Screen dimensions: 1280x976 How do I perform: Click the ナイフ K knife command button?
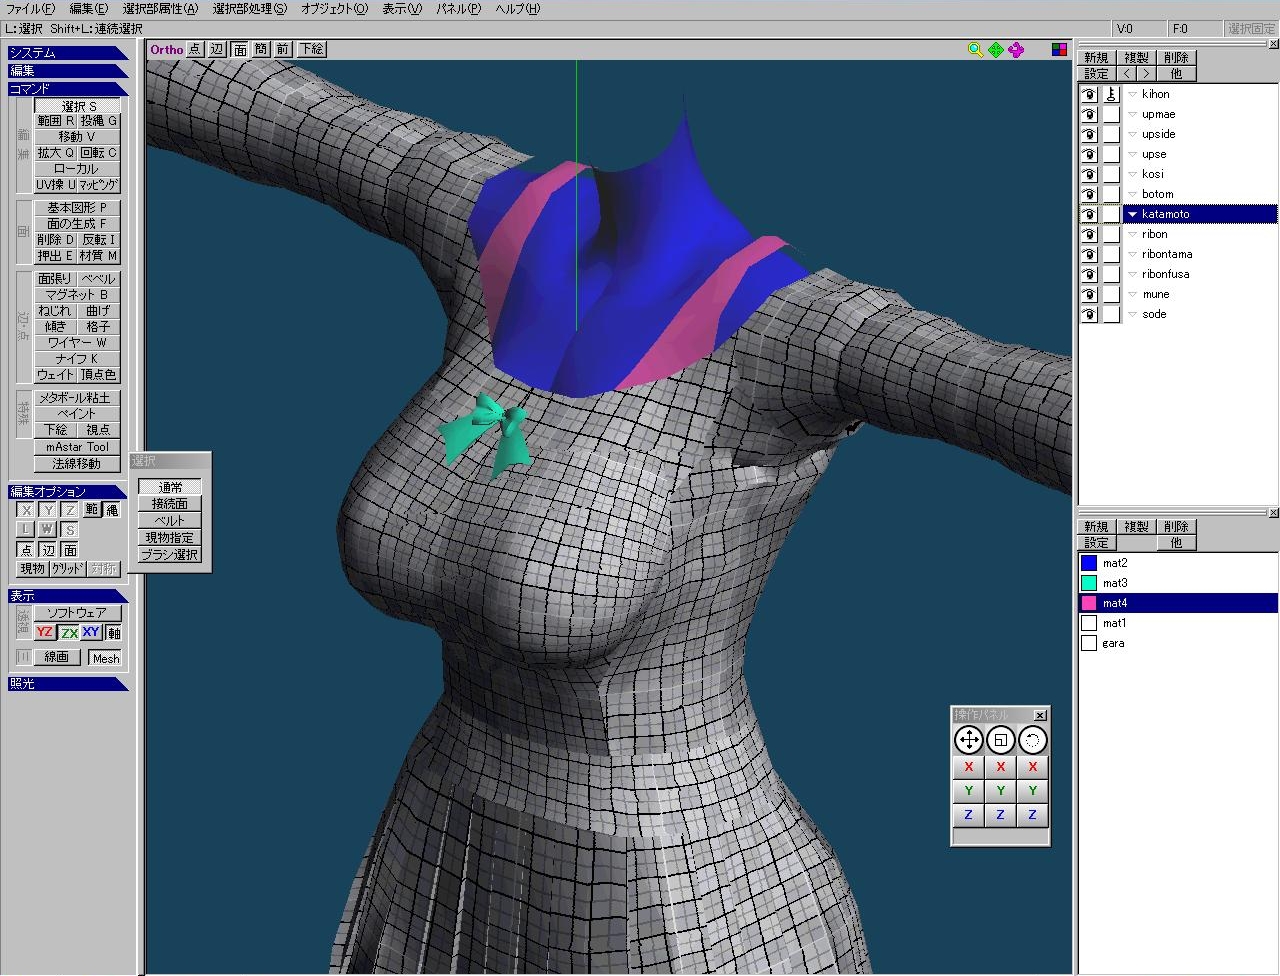[76, 358]
